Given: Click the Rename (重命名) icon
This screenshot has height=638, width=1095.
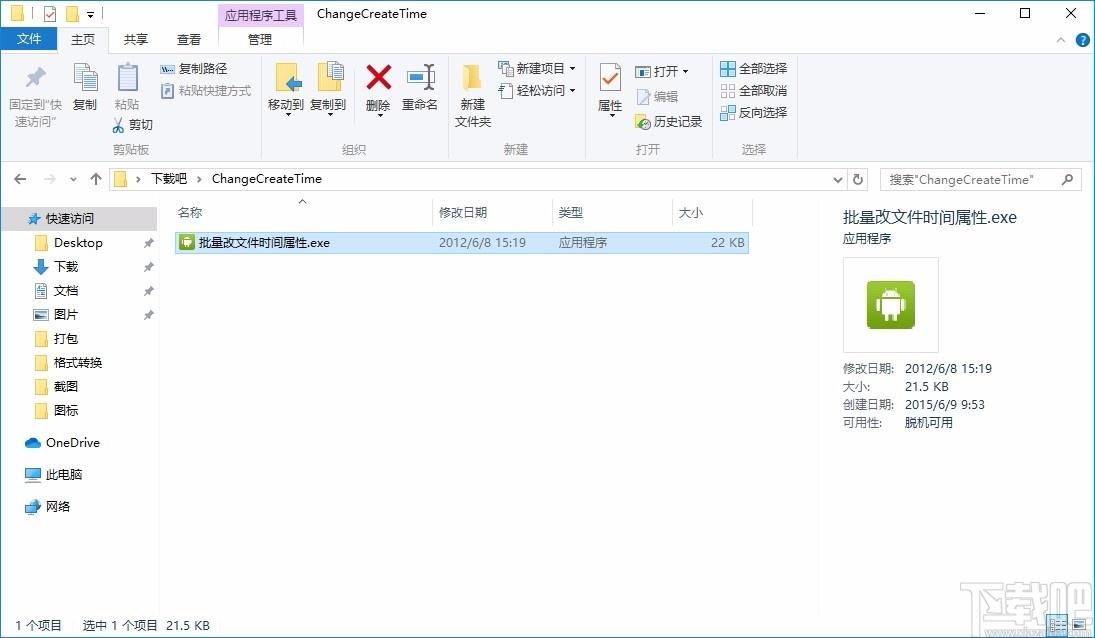Looking at the screenshot, I should [420, 77].
